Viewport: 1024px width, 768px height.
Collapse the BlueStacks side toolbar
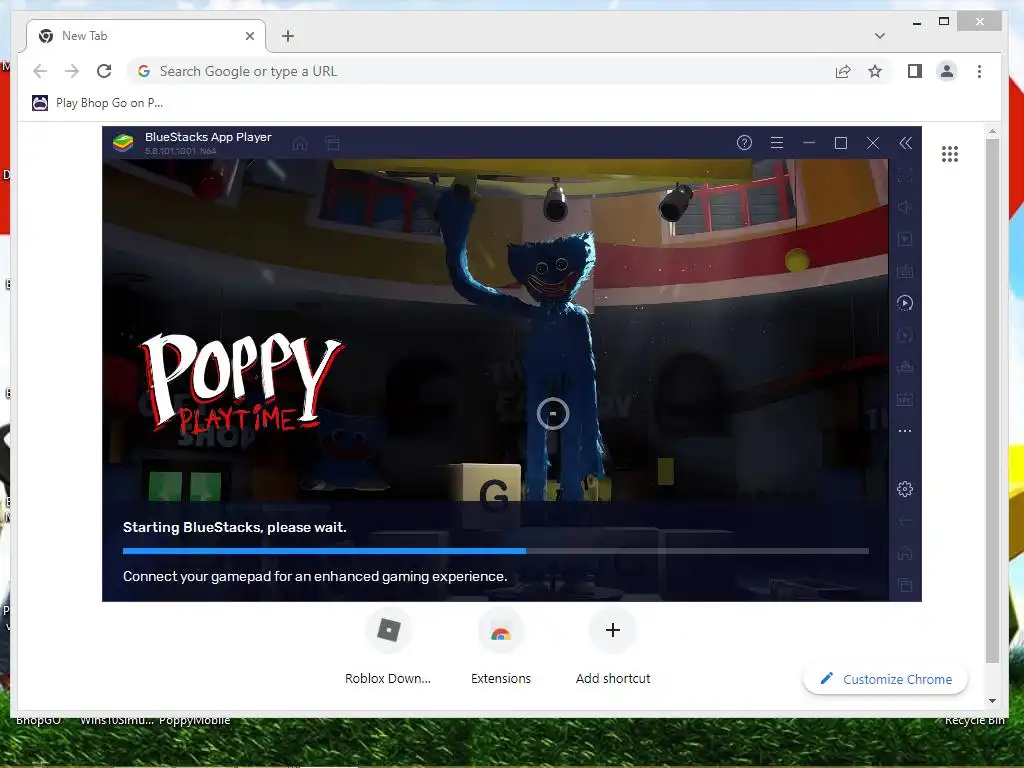(905, 143)
